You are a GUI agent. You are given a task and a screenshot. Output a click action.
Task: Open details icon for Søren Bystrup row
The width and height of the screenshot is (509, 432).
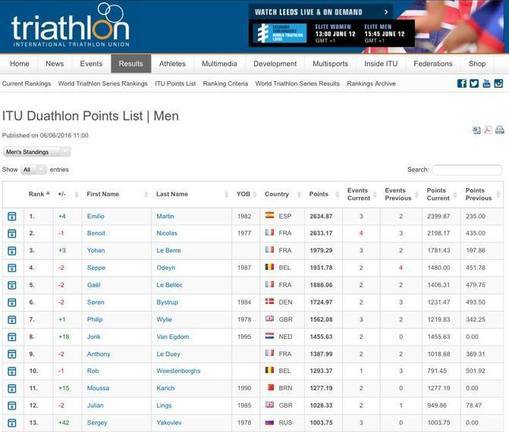(12, 302)
